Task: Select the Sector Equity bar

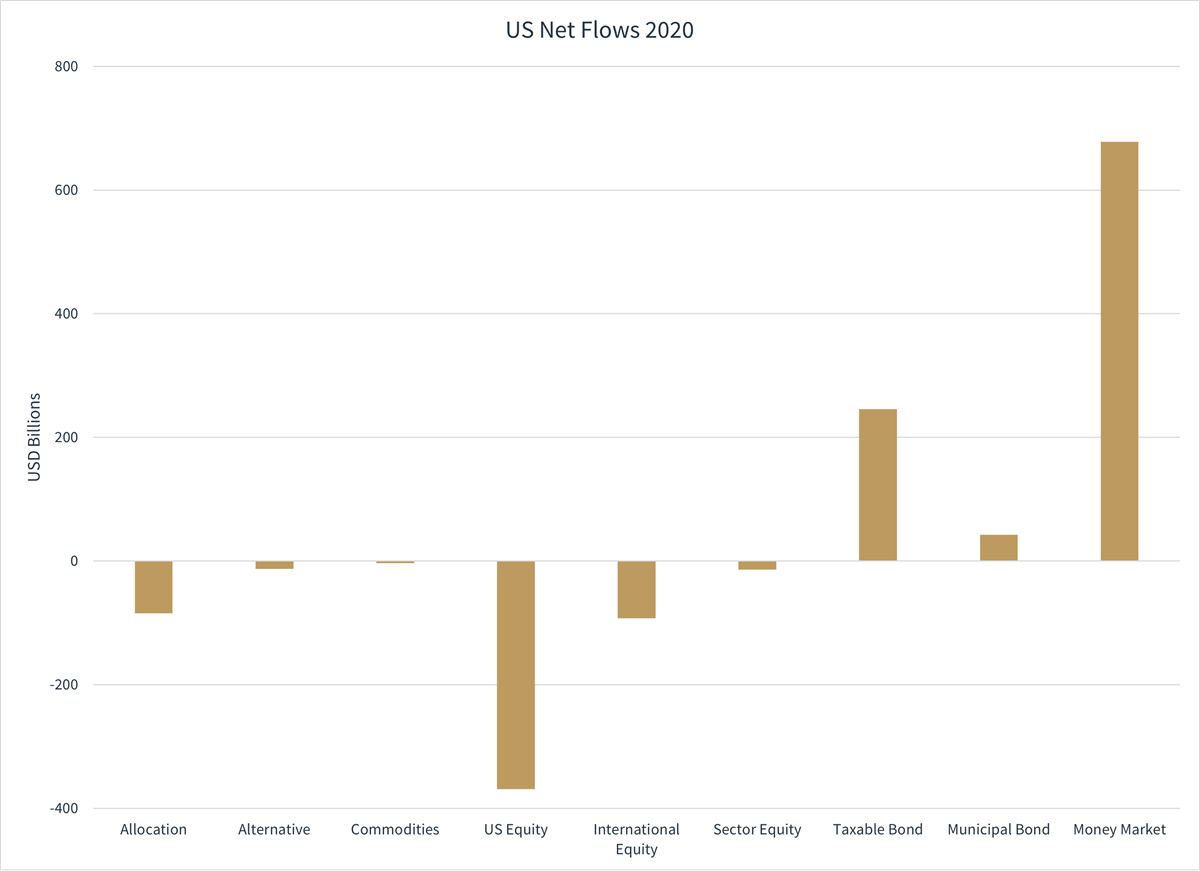Action: [x=757, y=566]
